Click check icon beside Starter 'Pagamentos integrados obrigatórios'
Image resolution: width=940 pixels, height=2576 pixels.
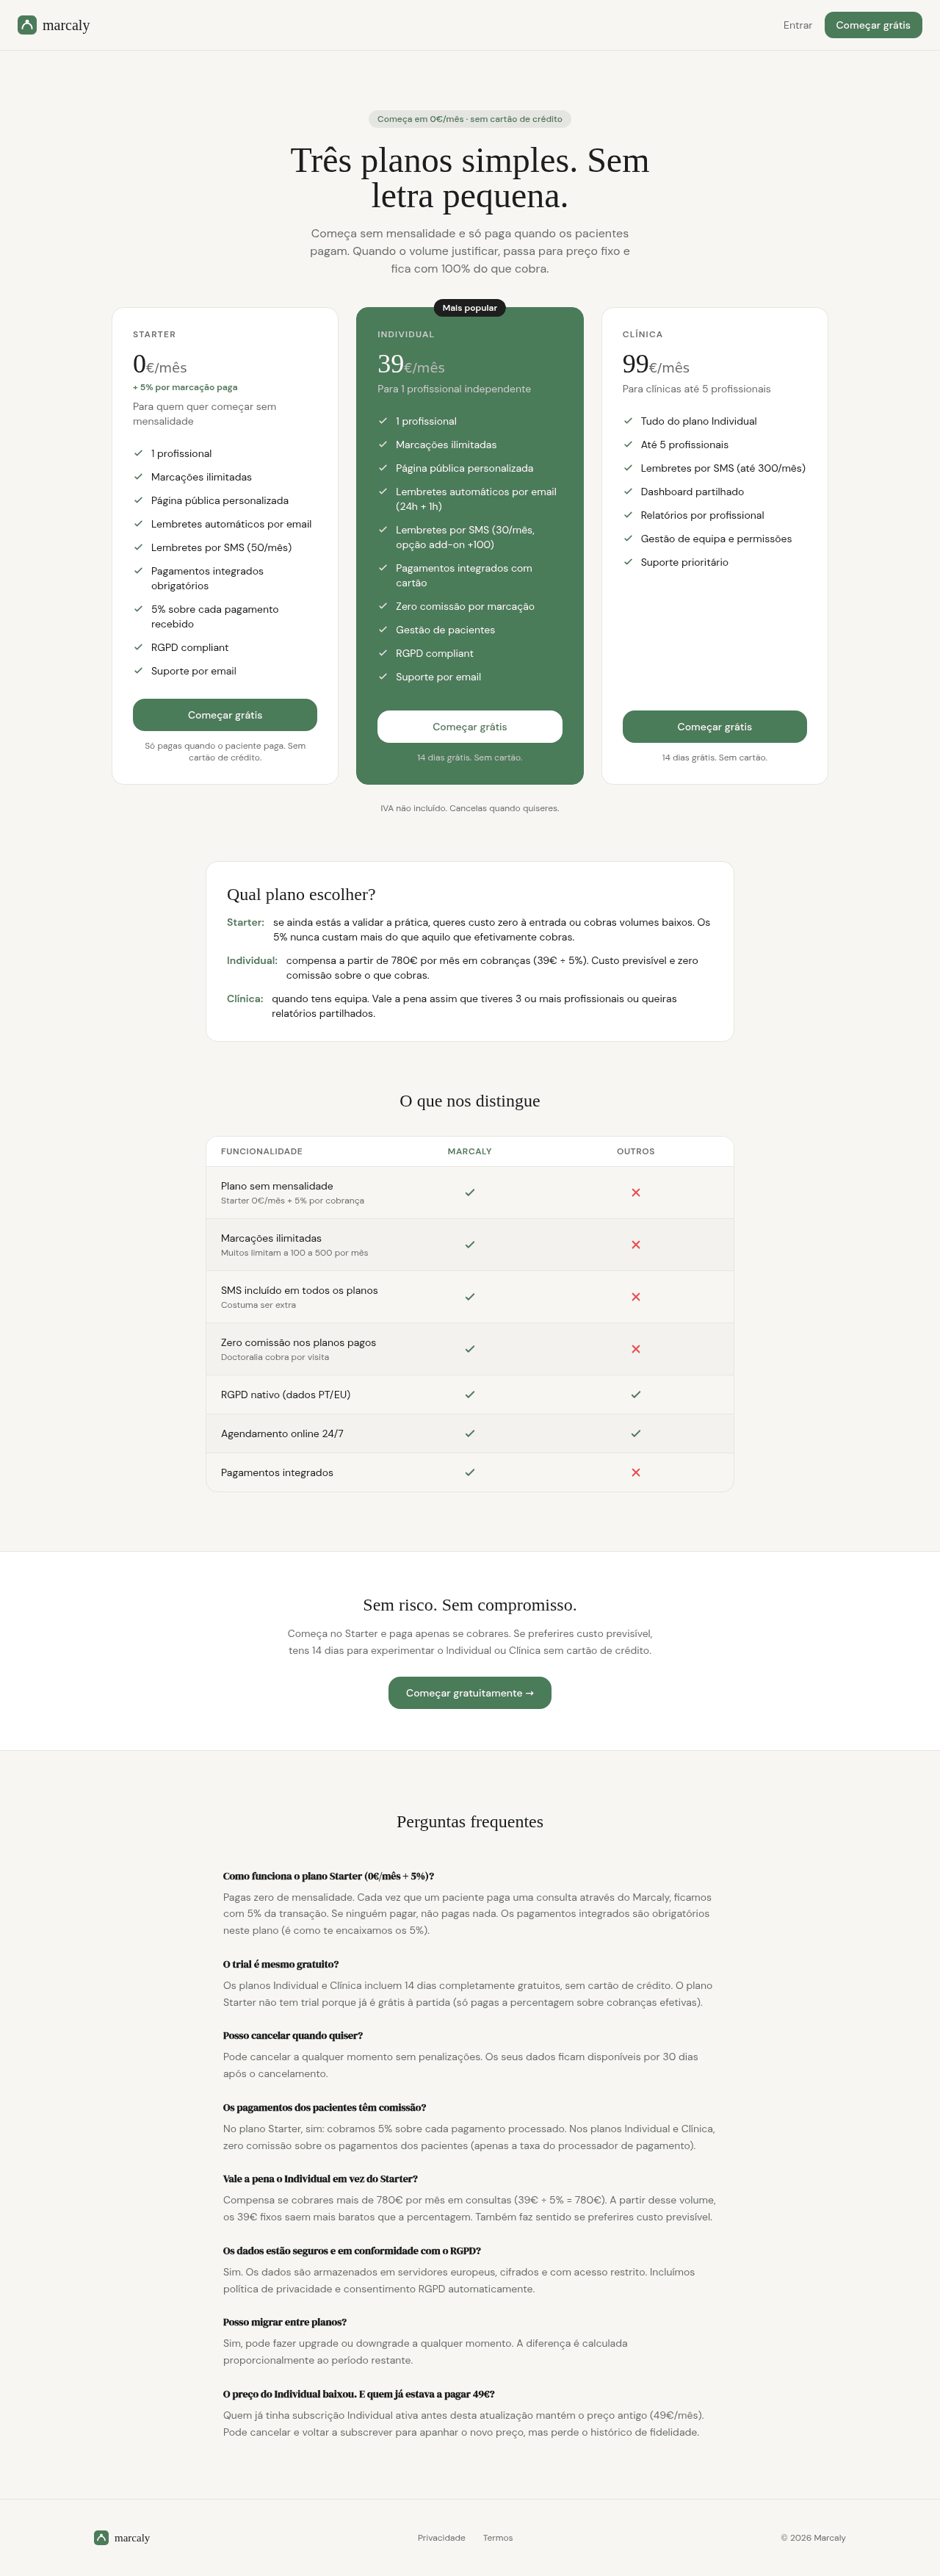138,571
